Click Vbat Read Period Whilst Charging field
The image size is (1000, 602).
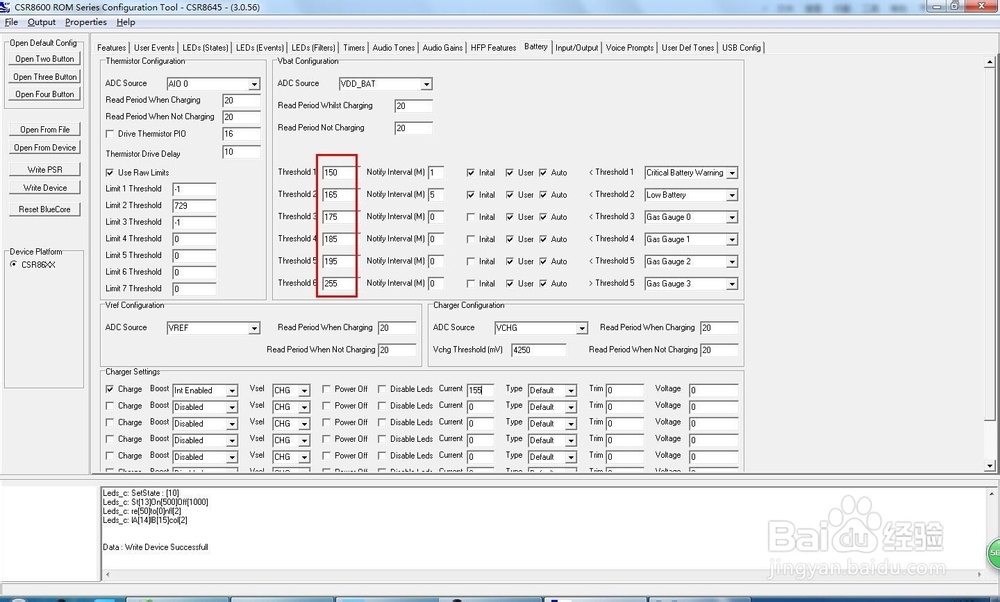coord(413,106)
